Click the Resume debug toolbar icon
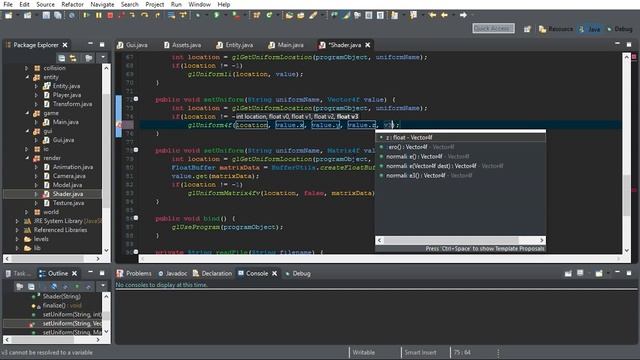This screenshot has width=640, height=360. tap(86, 15)
